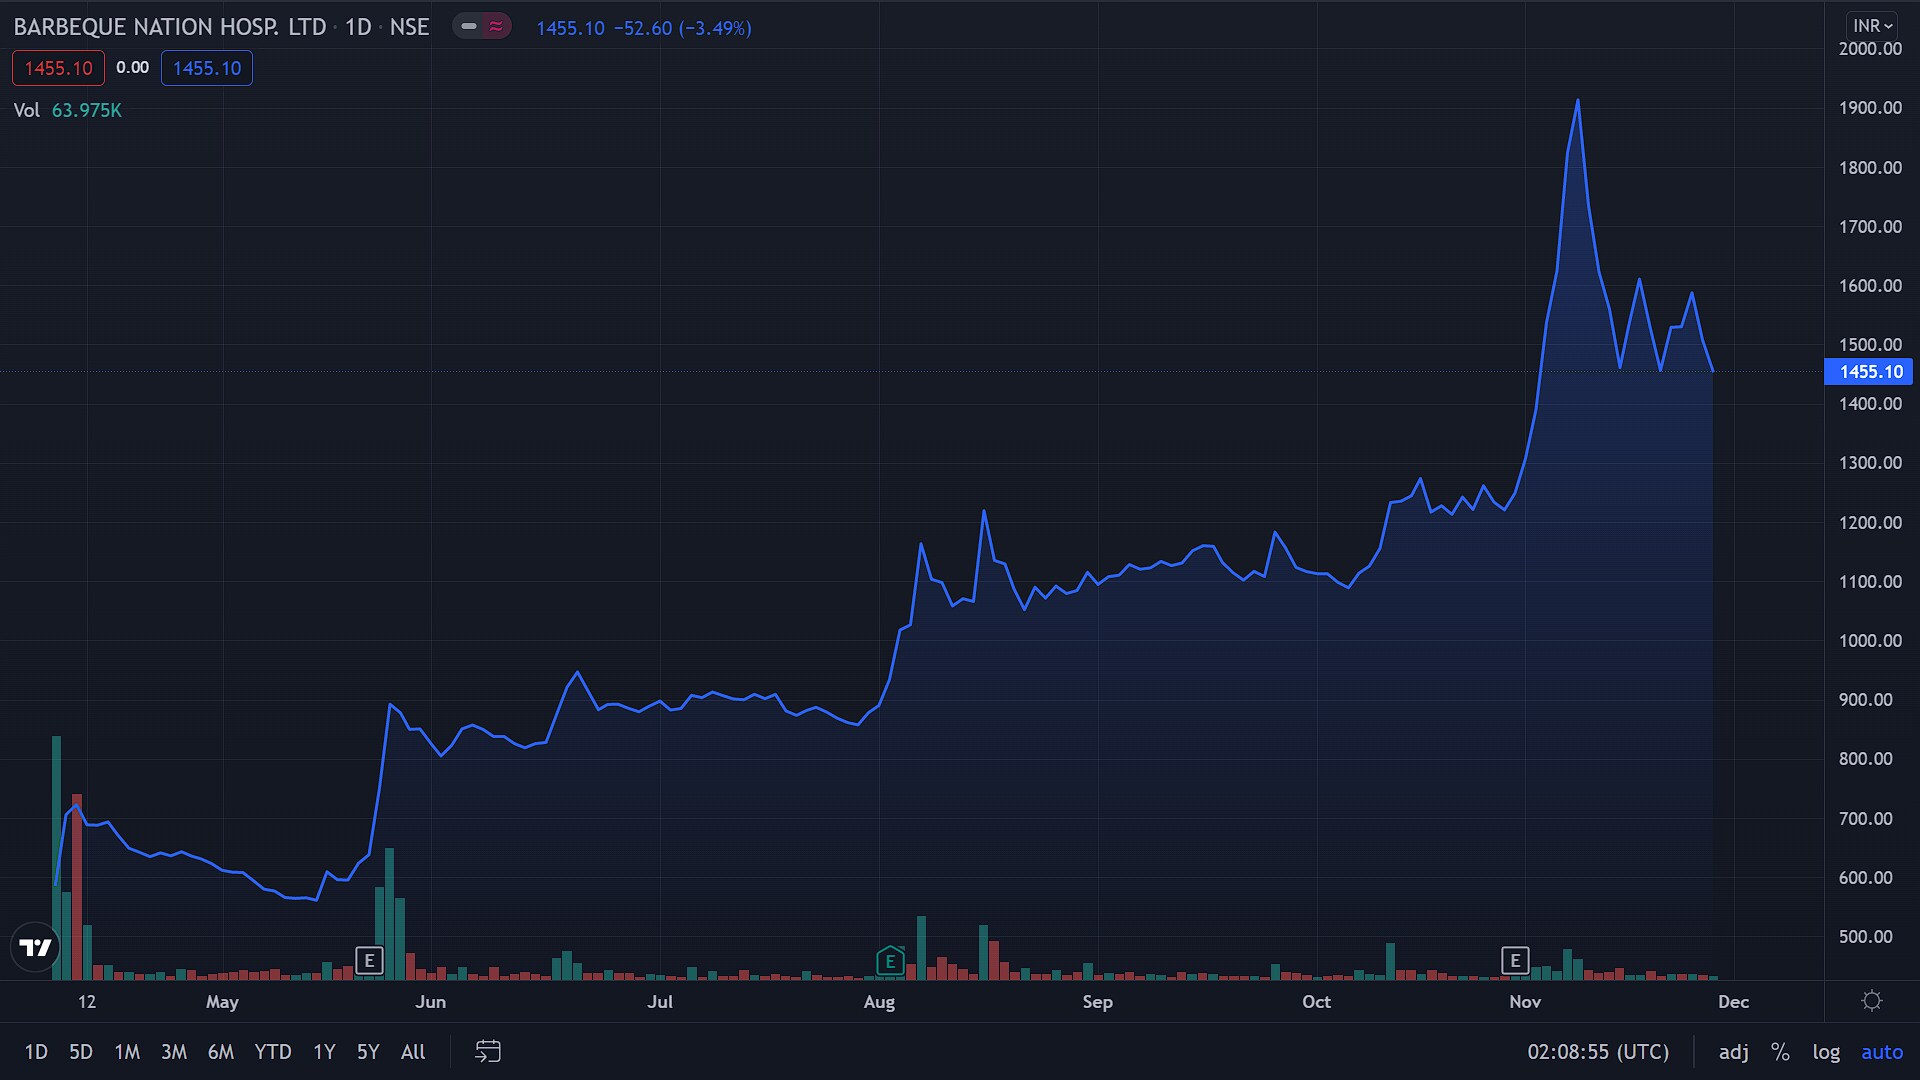Click the red 1455.10 price button
The width and height of the screenshot is (1920, 1080).
coord(58,68)
